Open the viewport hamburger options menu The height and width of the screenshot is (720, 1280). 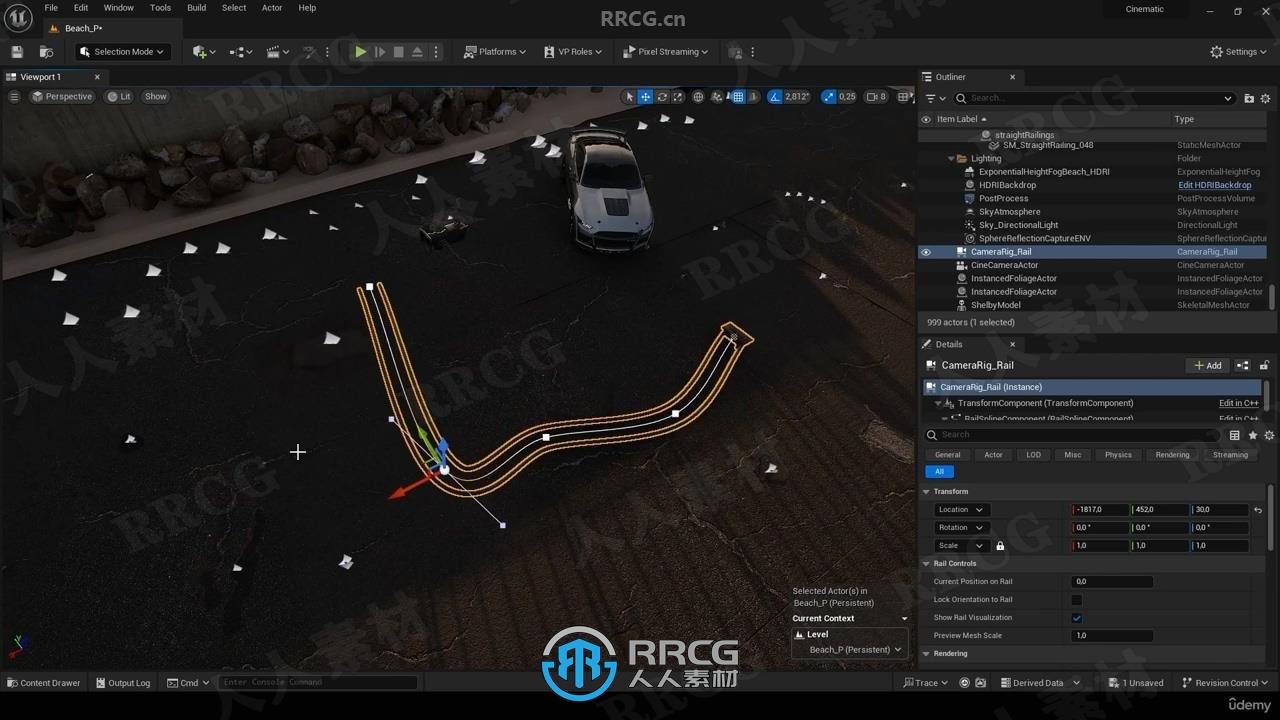[x=14, y=97]
